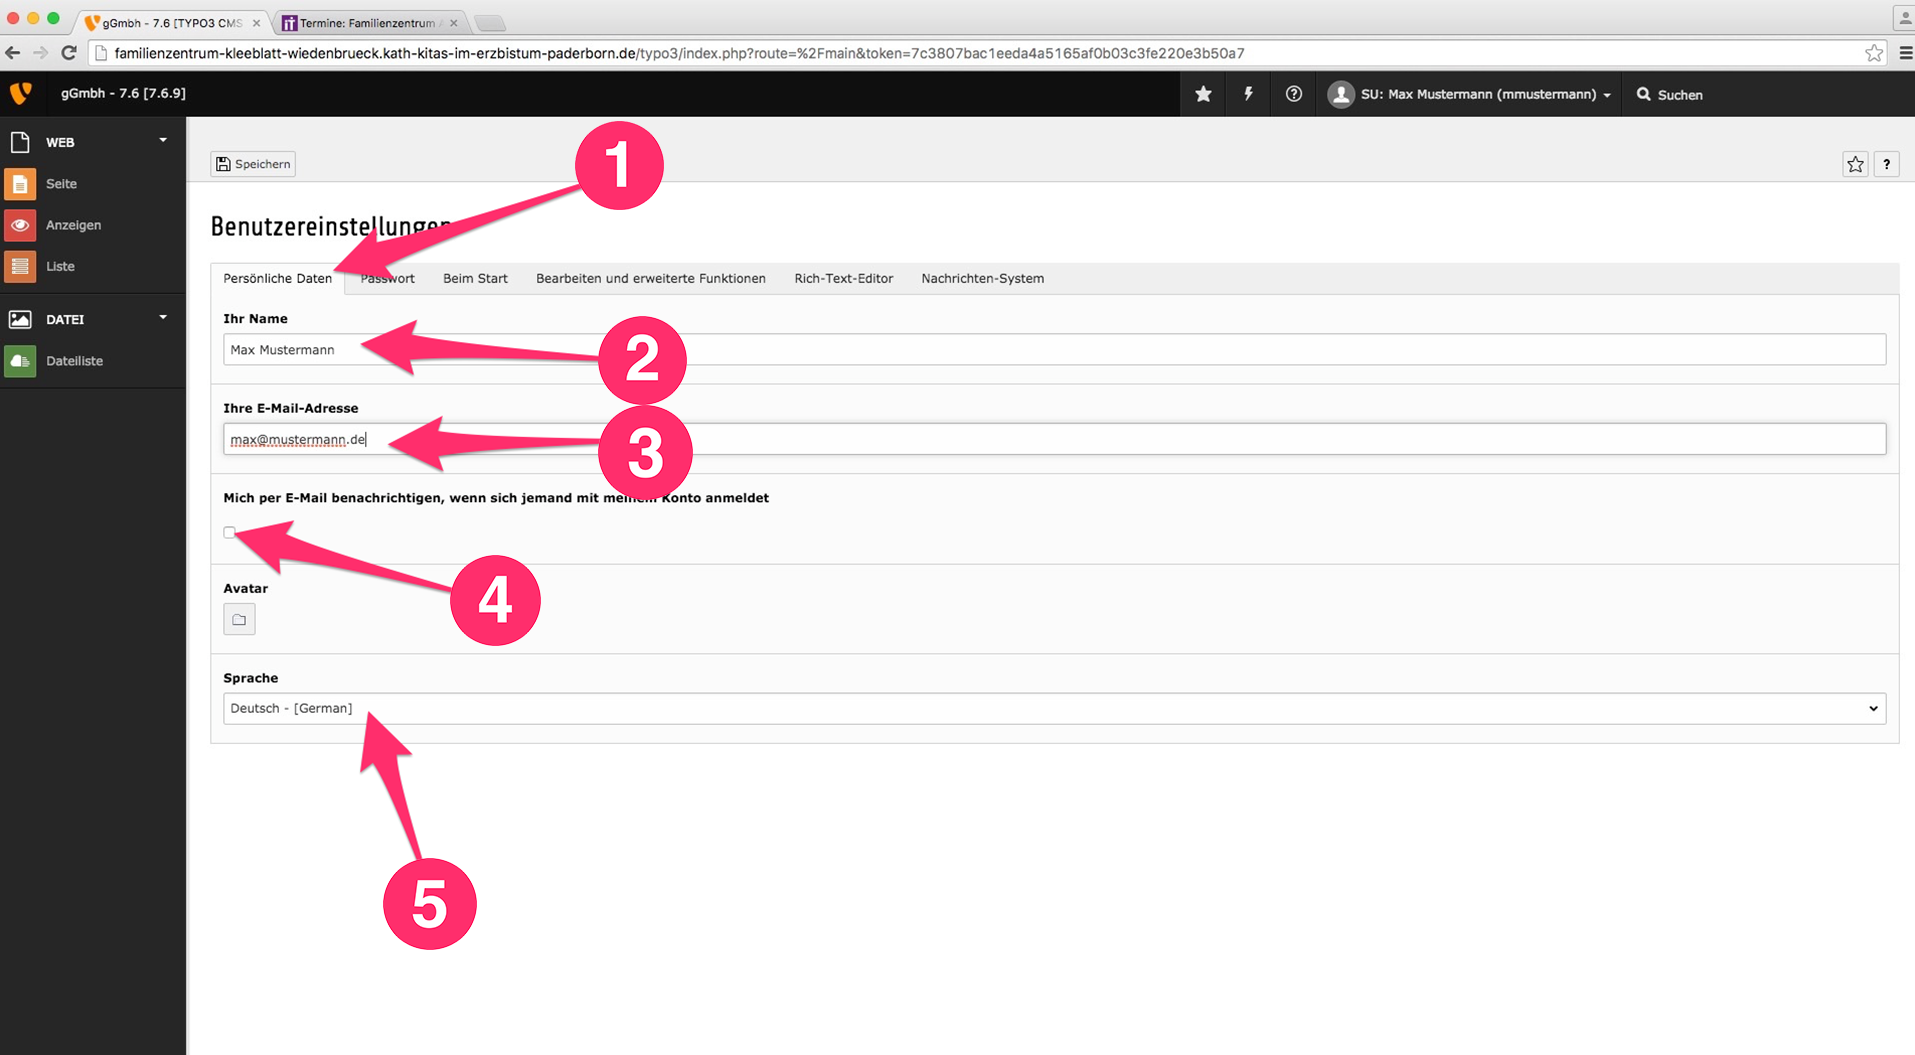Open the Max Mustermann user menu

[x=1469, y=94]
